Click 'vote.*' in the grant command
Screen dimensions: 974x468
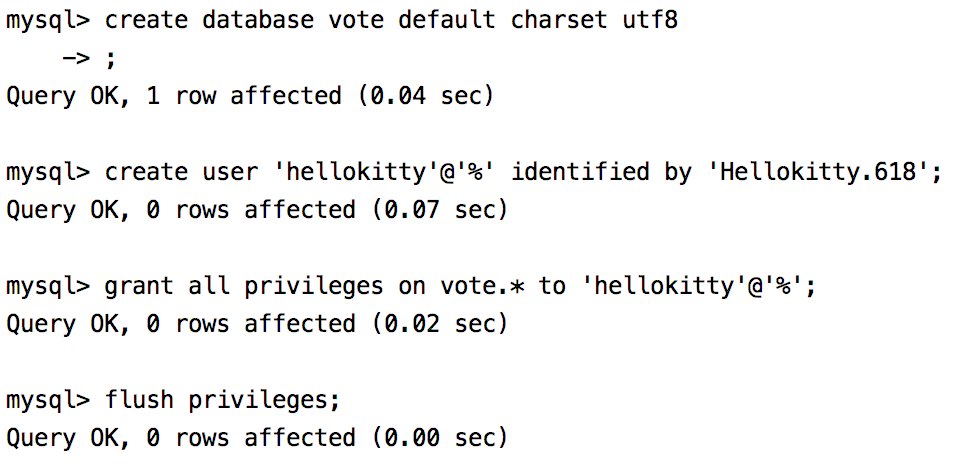click(x=482, y=287)
